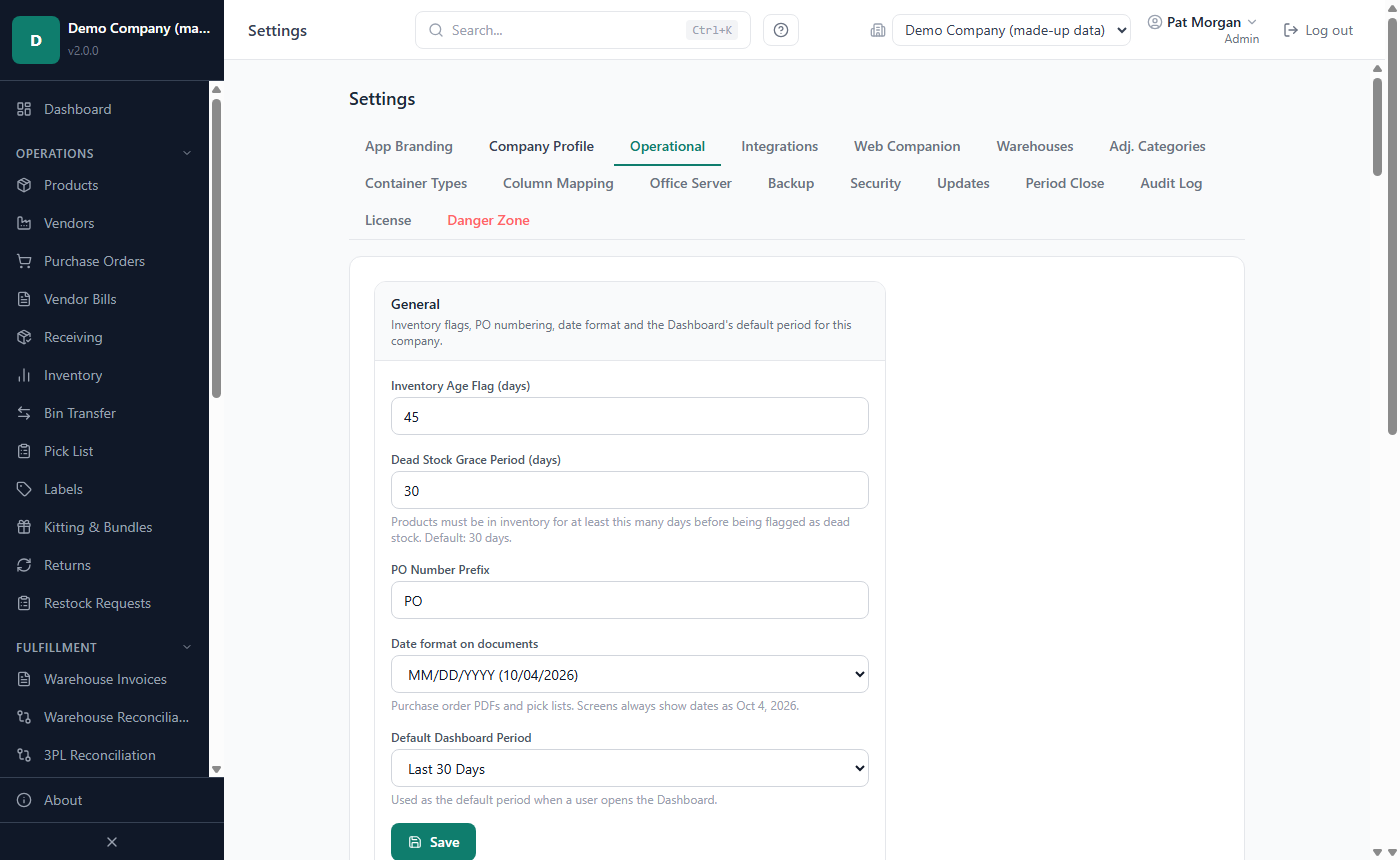Click the Kitting & Bundles gift icon
Image resolution: width=1400 pixels, height=860 pixels.
(24, 527)
